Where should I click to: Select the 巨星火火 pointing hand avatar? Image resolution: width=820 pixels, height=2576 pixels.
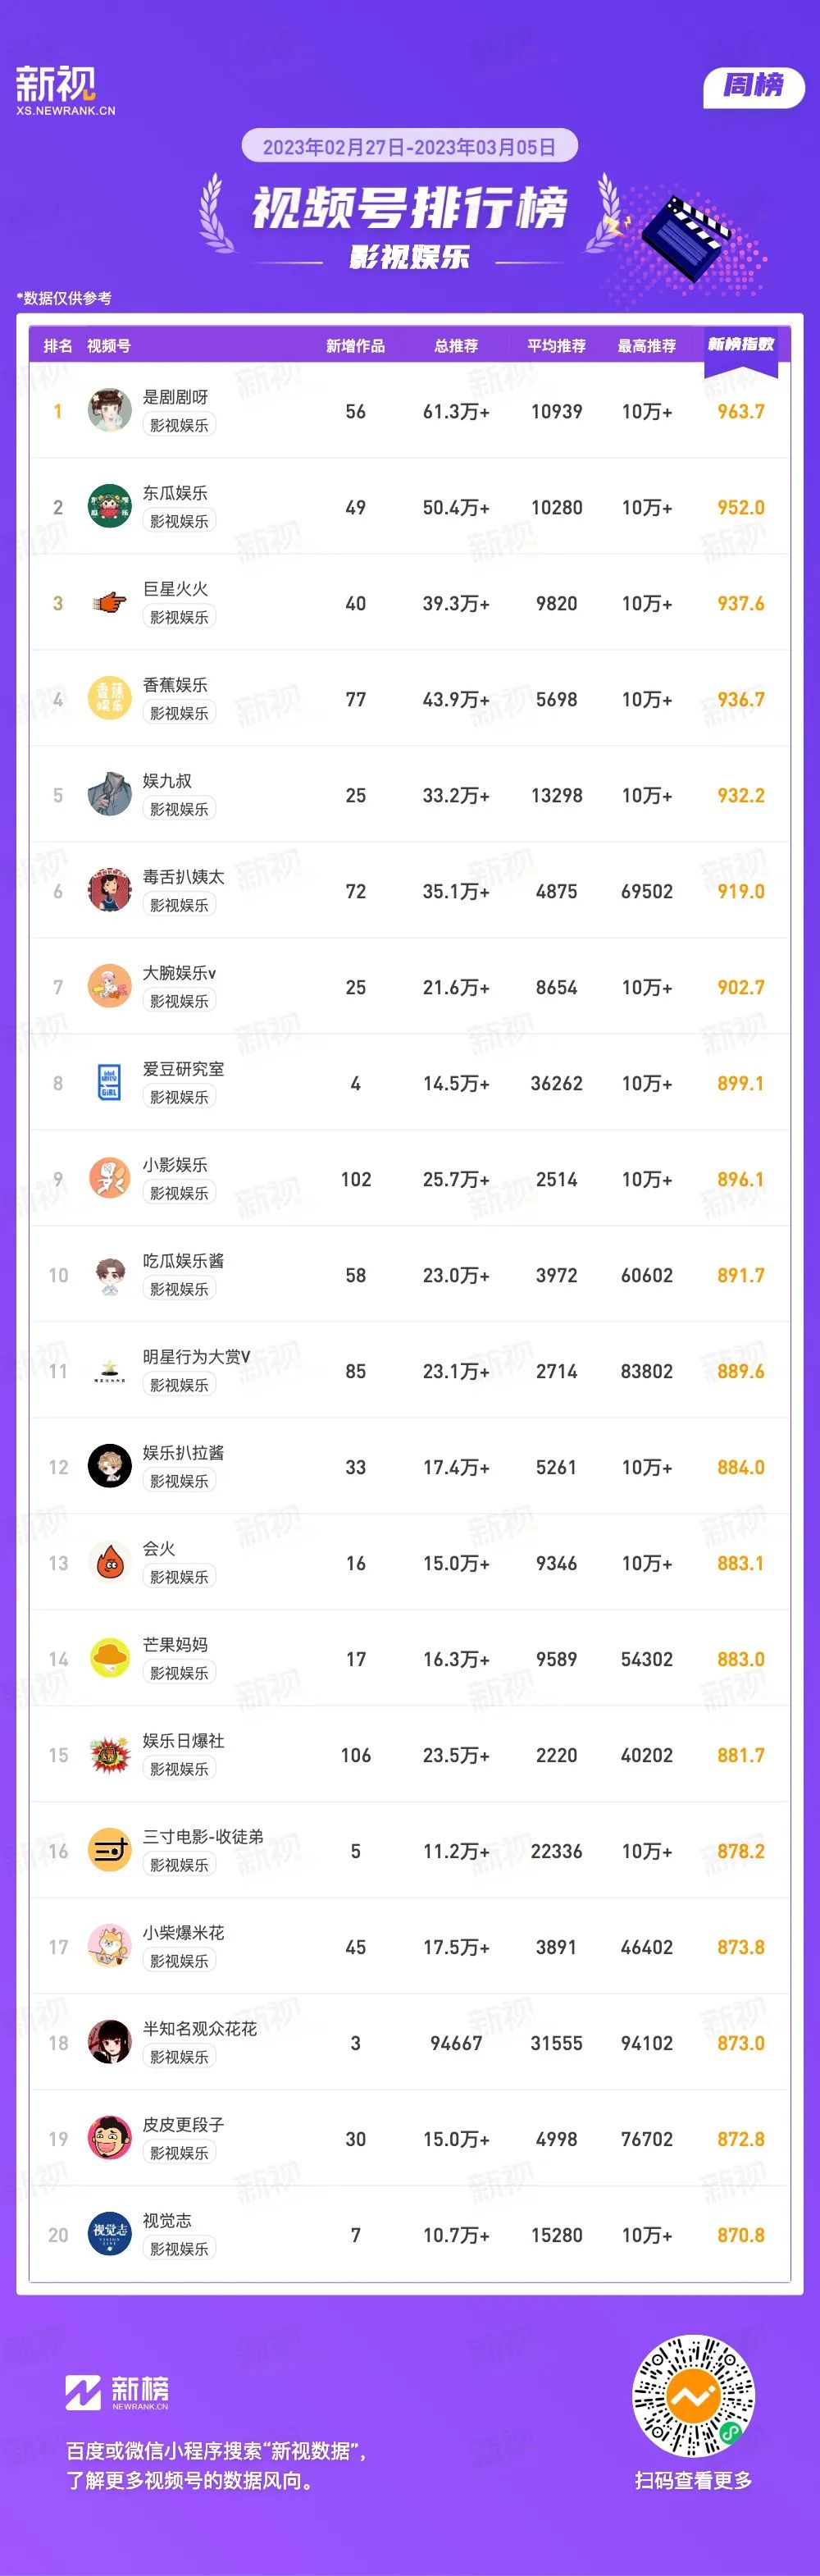coord(110,603)
